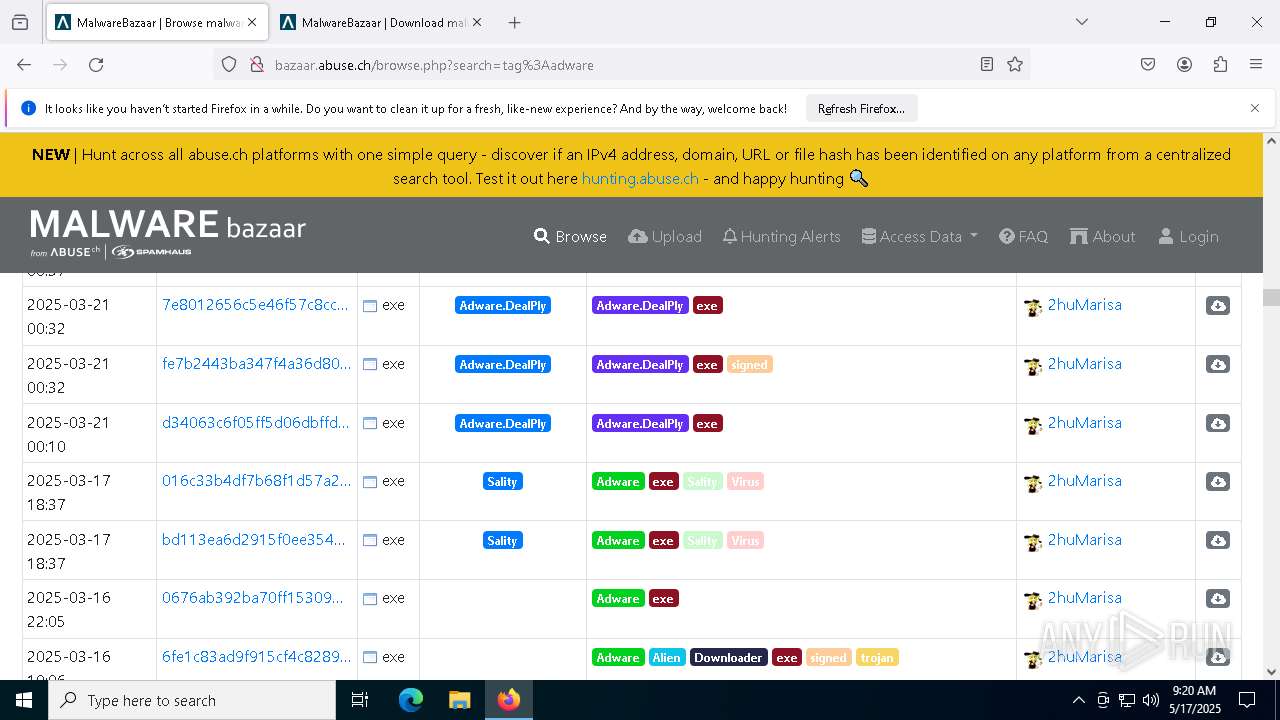Open the Firefox View icon
Screen dimensions: 1280x720
click(x=20, y=22)
